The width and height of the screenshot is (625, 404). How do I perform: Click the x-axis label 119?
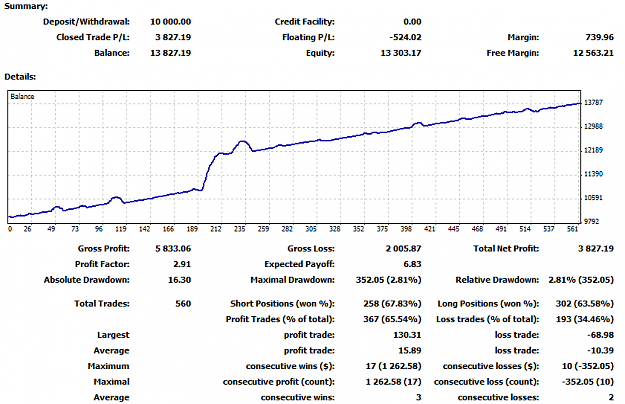pos(120,229)
